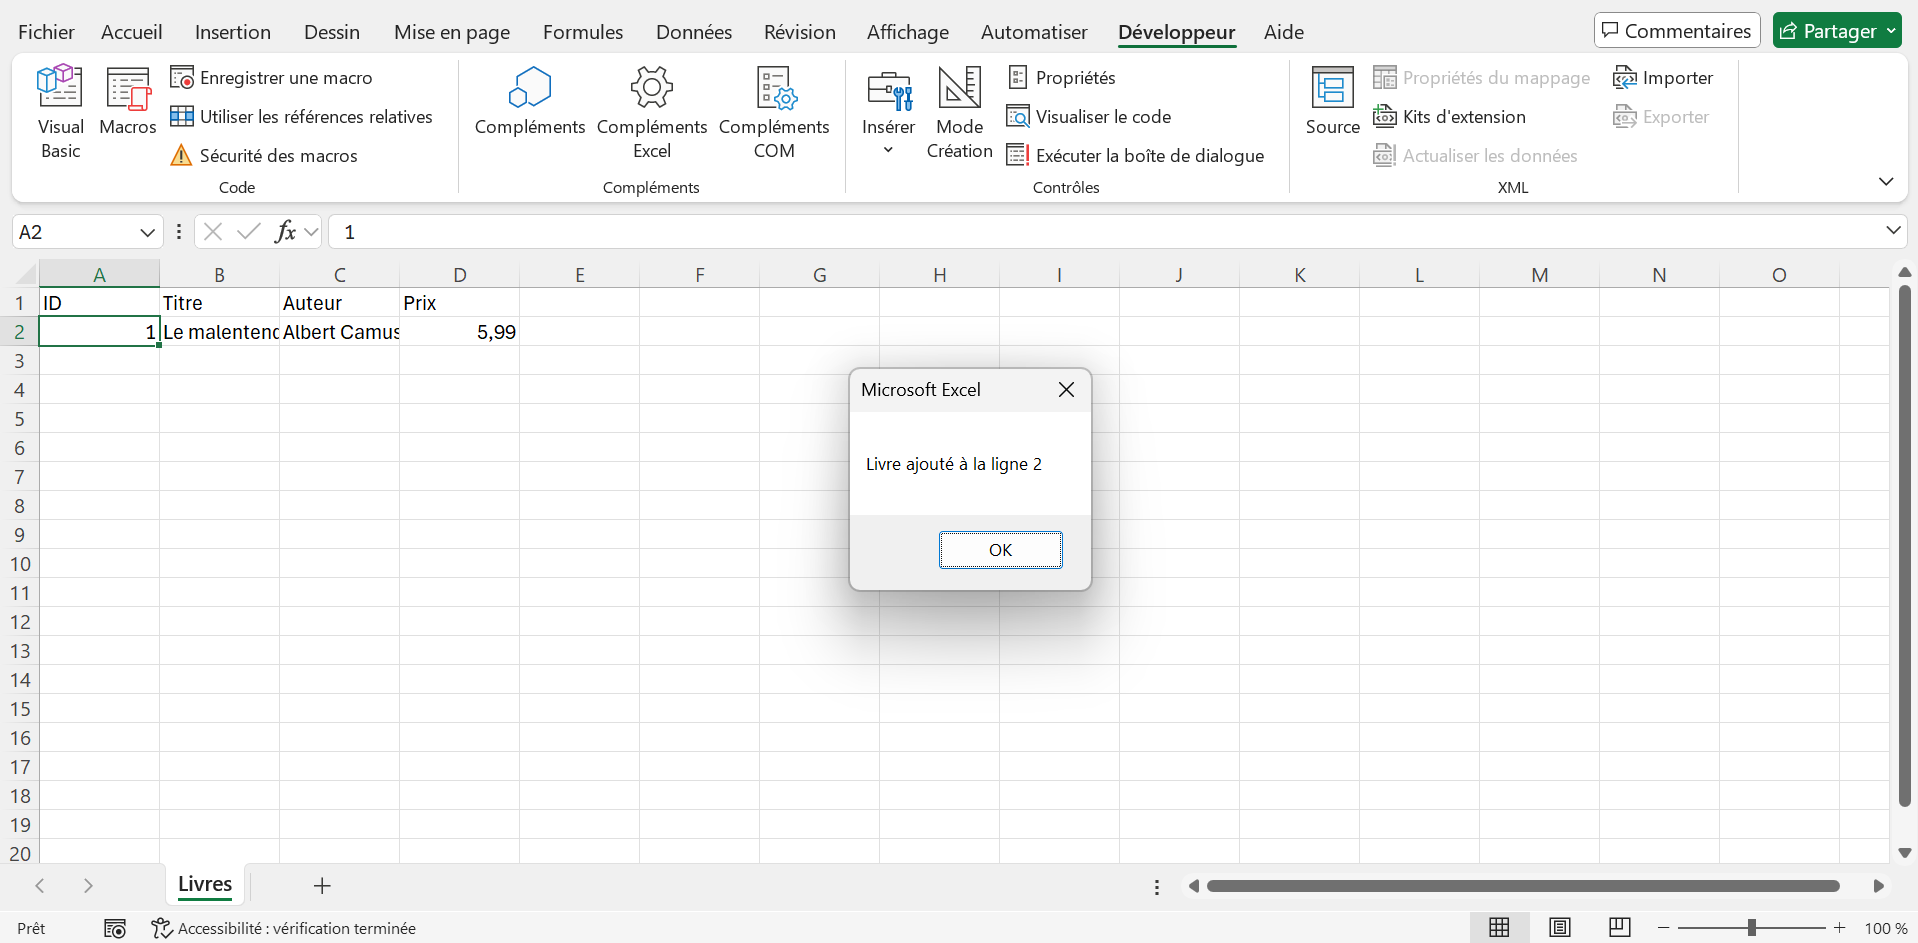Open the Compléments add-ins button

point(530,101)
